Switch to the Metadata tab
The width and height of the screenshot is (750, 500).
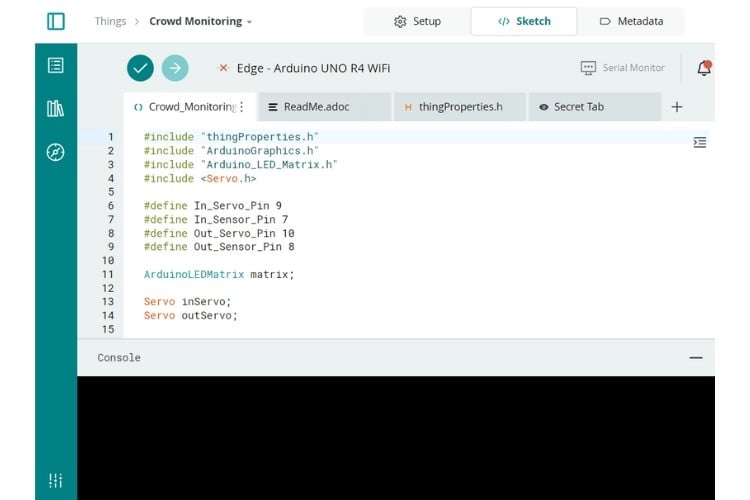(631, 21)
